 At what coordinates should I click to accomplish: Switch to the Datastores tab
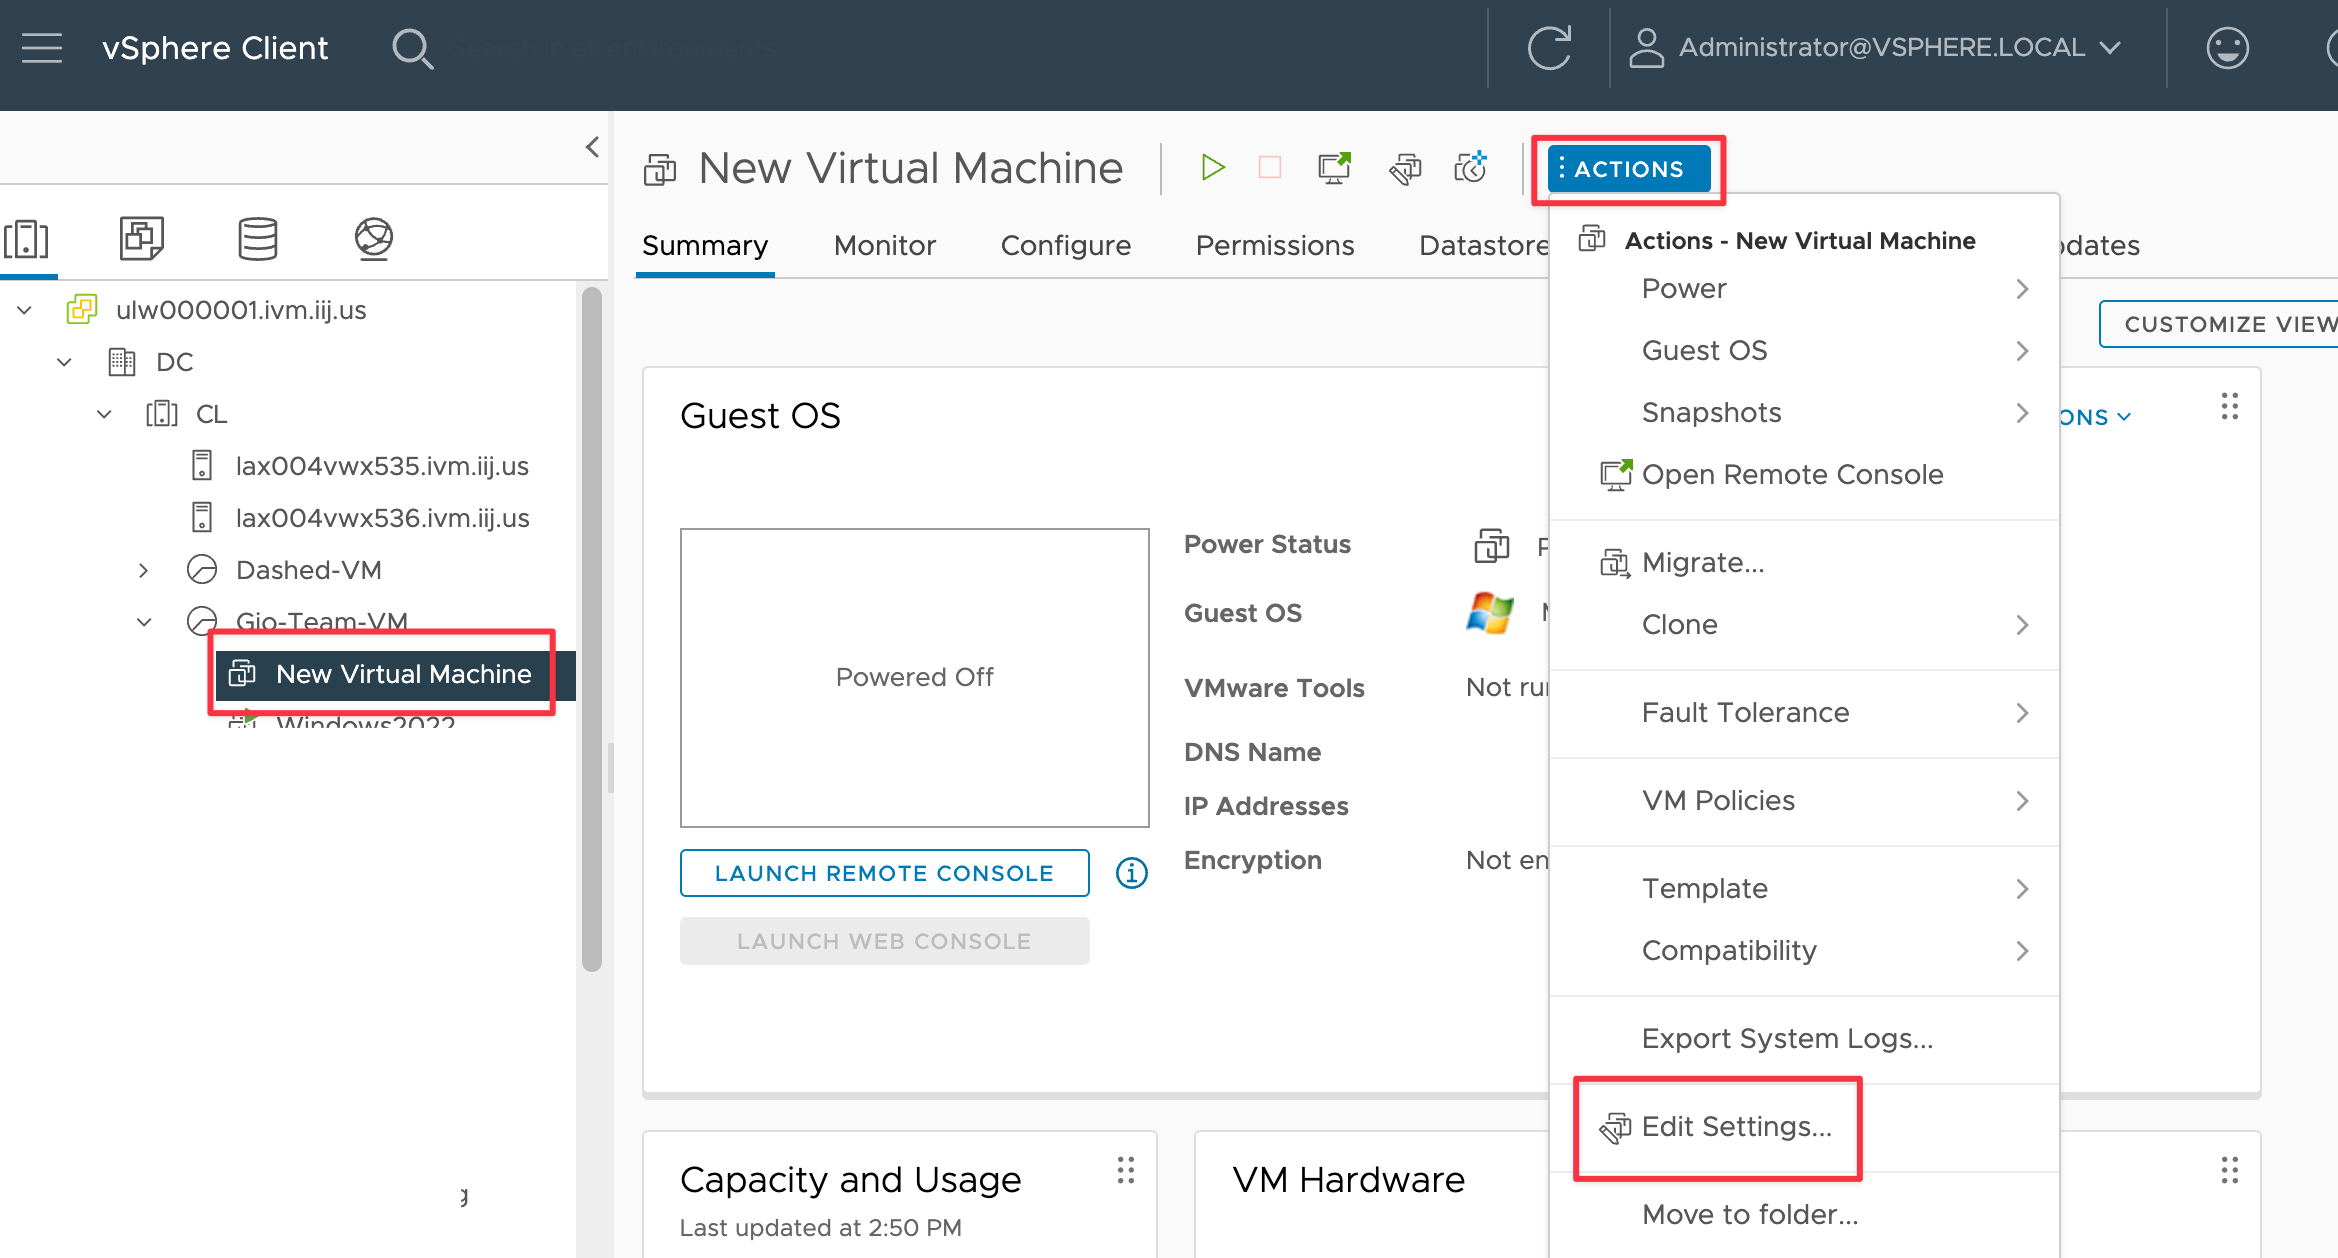[1484, 245]
